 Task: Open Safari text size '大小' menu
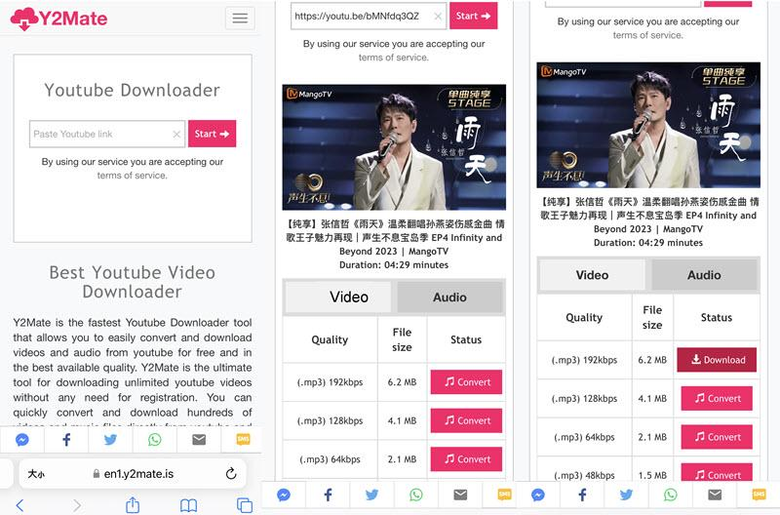click(36, 474)
